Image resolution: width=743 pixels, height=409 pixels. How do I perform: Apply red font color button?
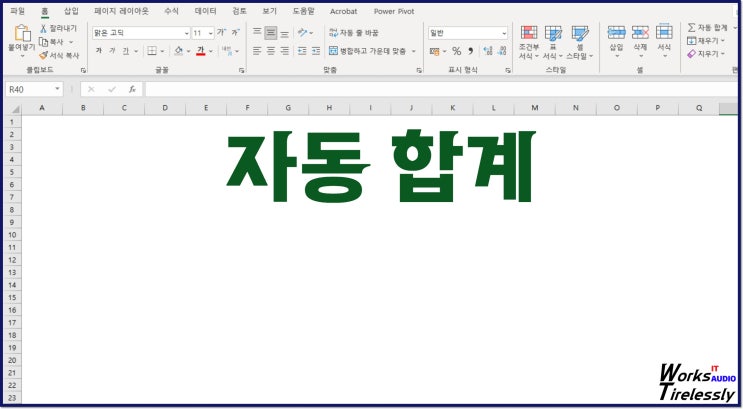pyautogui.click(x=200, y=51)
